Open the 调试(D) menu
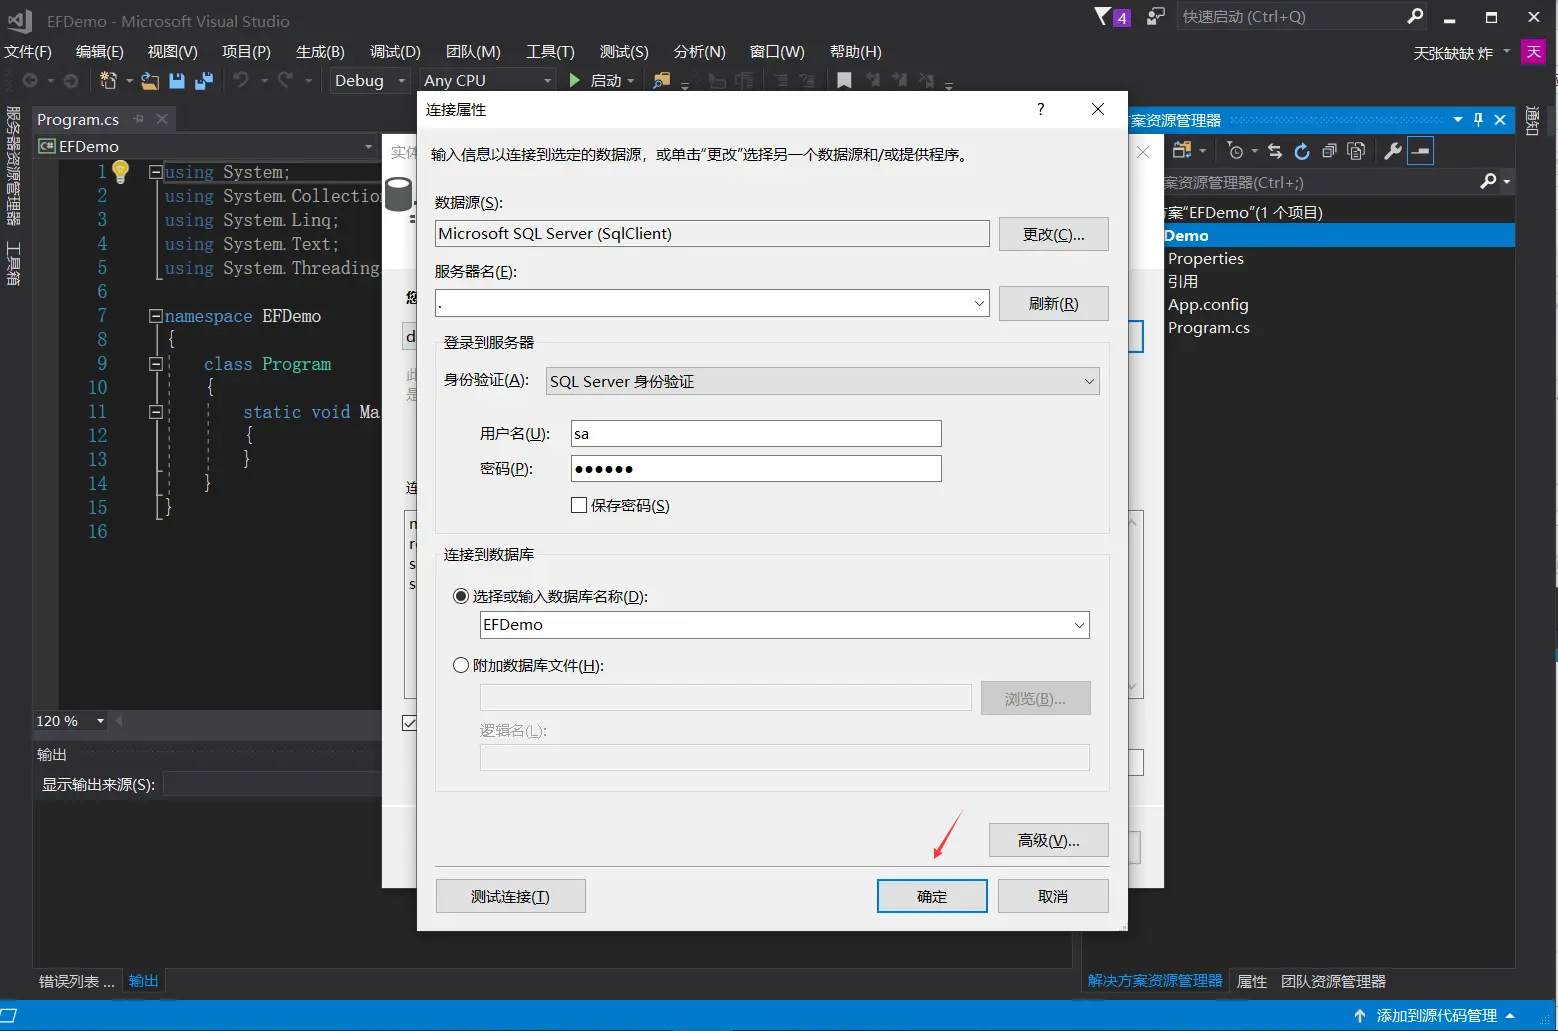1558x1031 pixels. click(x=395, y=52)
